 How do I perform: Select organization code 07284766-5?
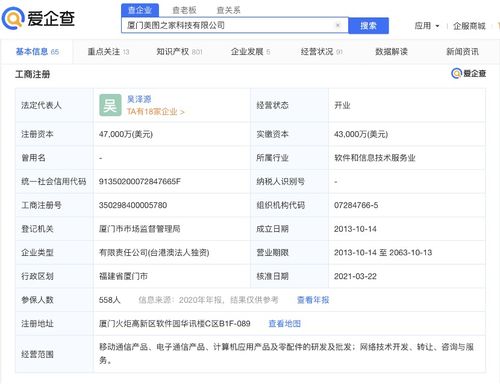coord(356,205)
